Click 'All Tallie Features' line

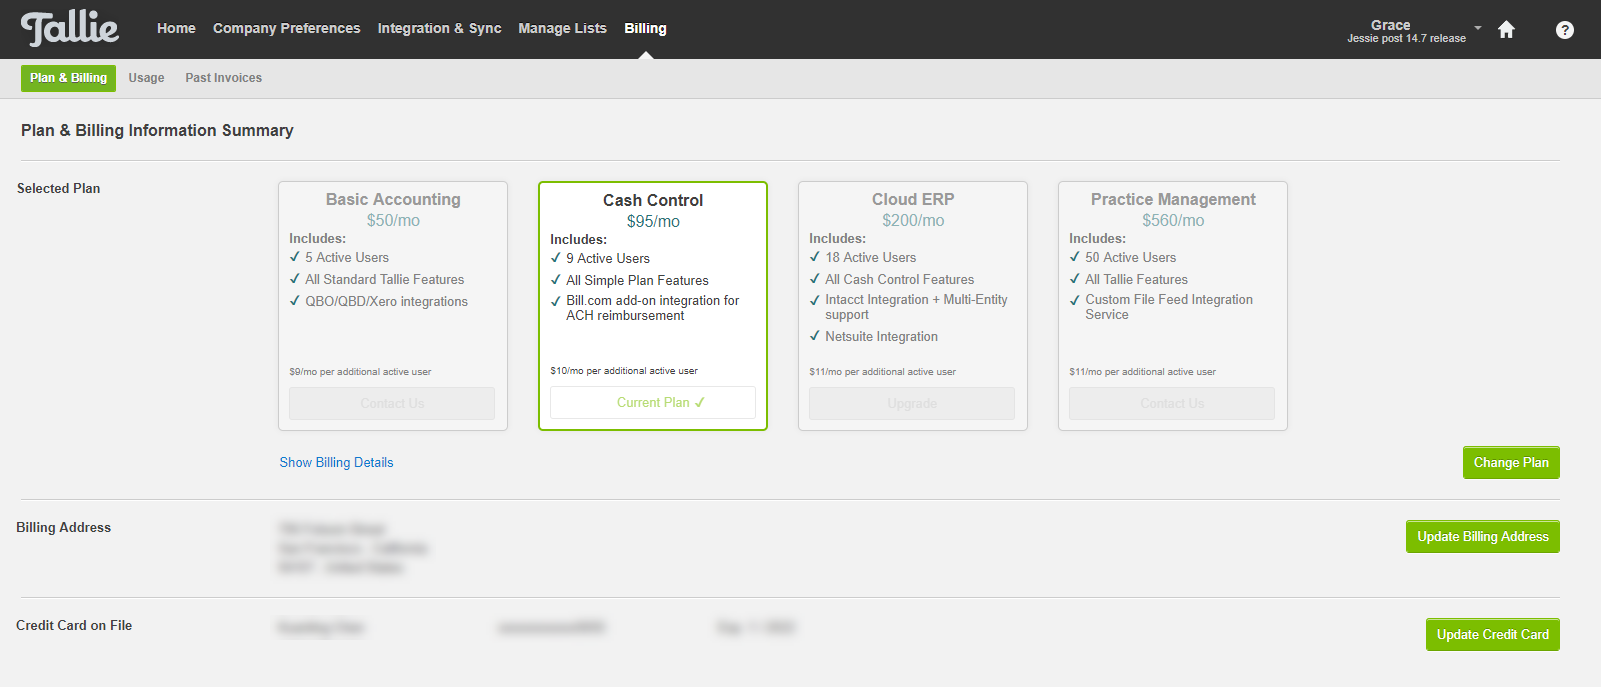(1136, 280)
